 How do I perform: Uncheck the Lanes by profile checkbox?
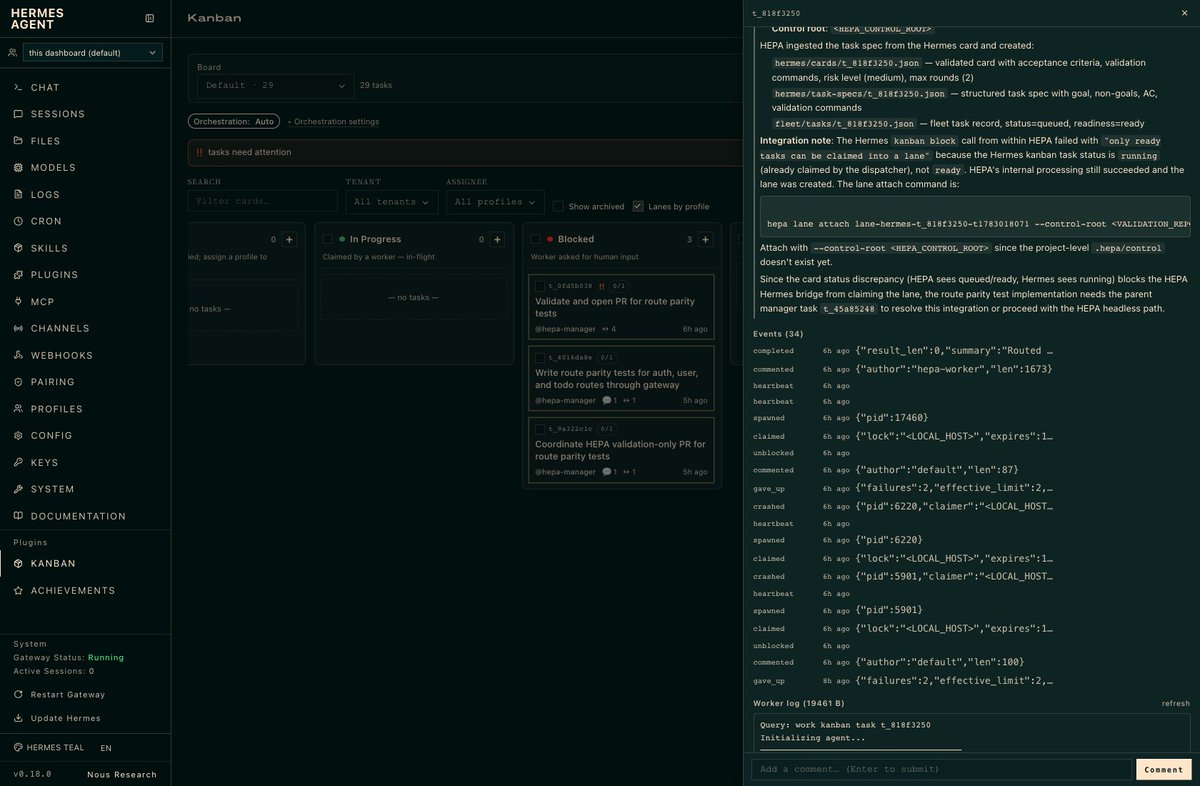638,206
